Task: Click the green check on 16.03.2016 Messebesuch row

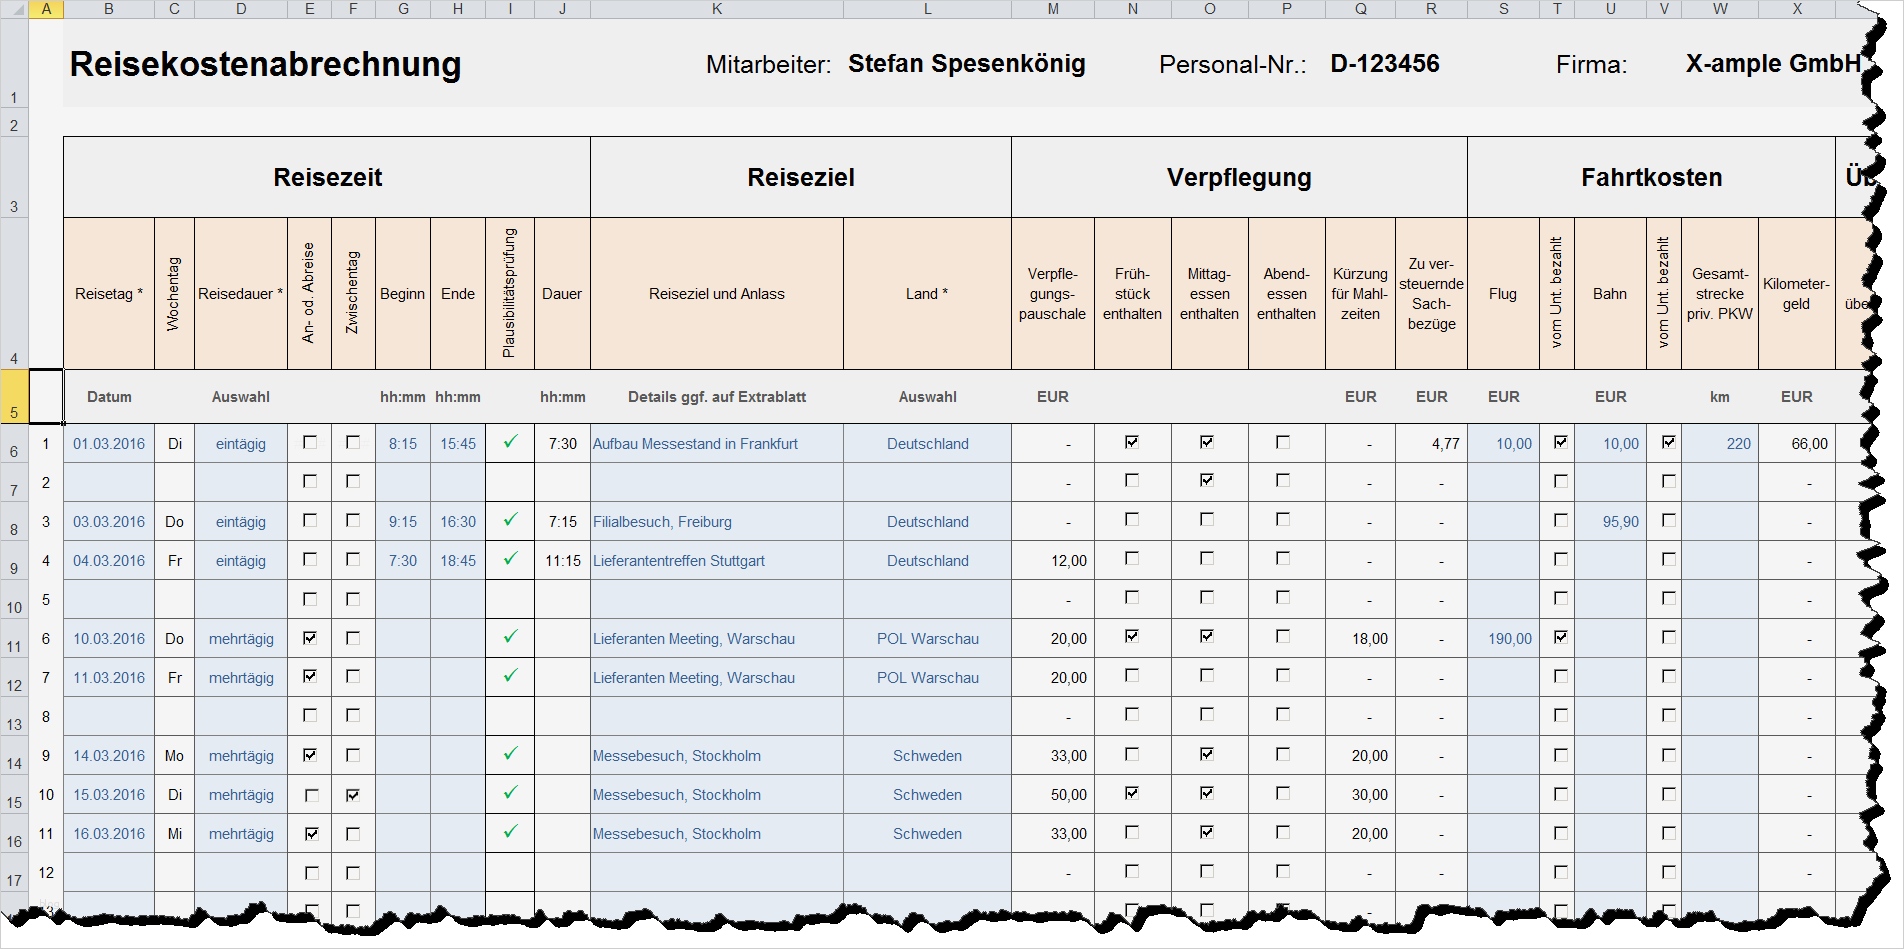Action: pos(510,833)
